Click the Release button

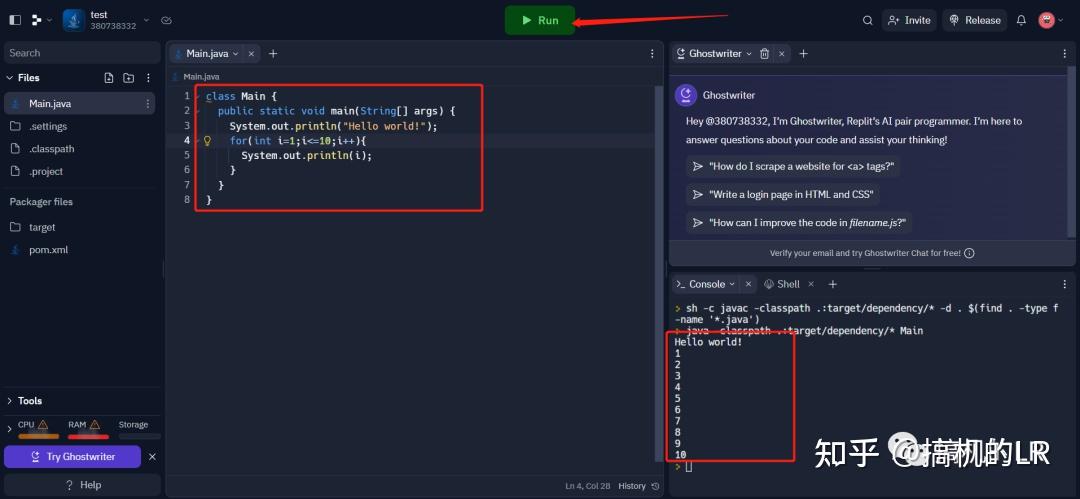coord(975,20)
